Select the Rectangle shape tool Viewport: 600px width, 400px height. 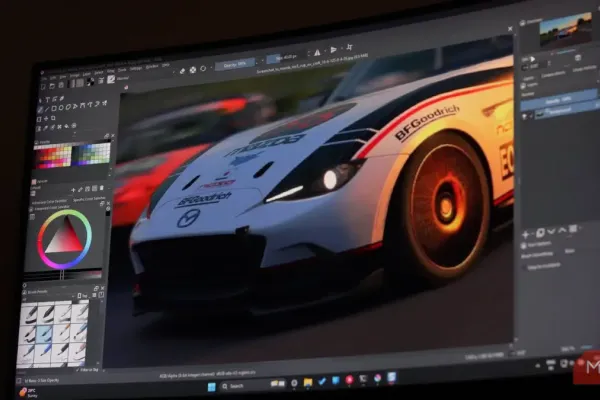coord(54,108)
